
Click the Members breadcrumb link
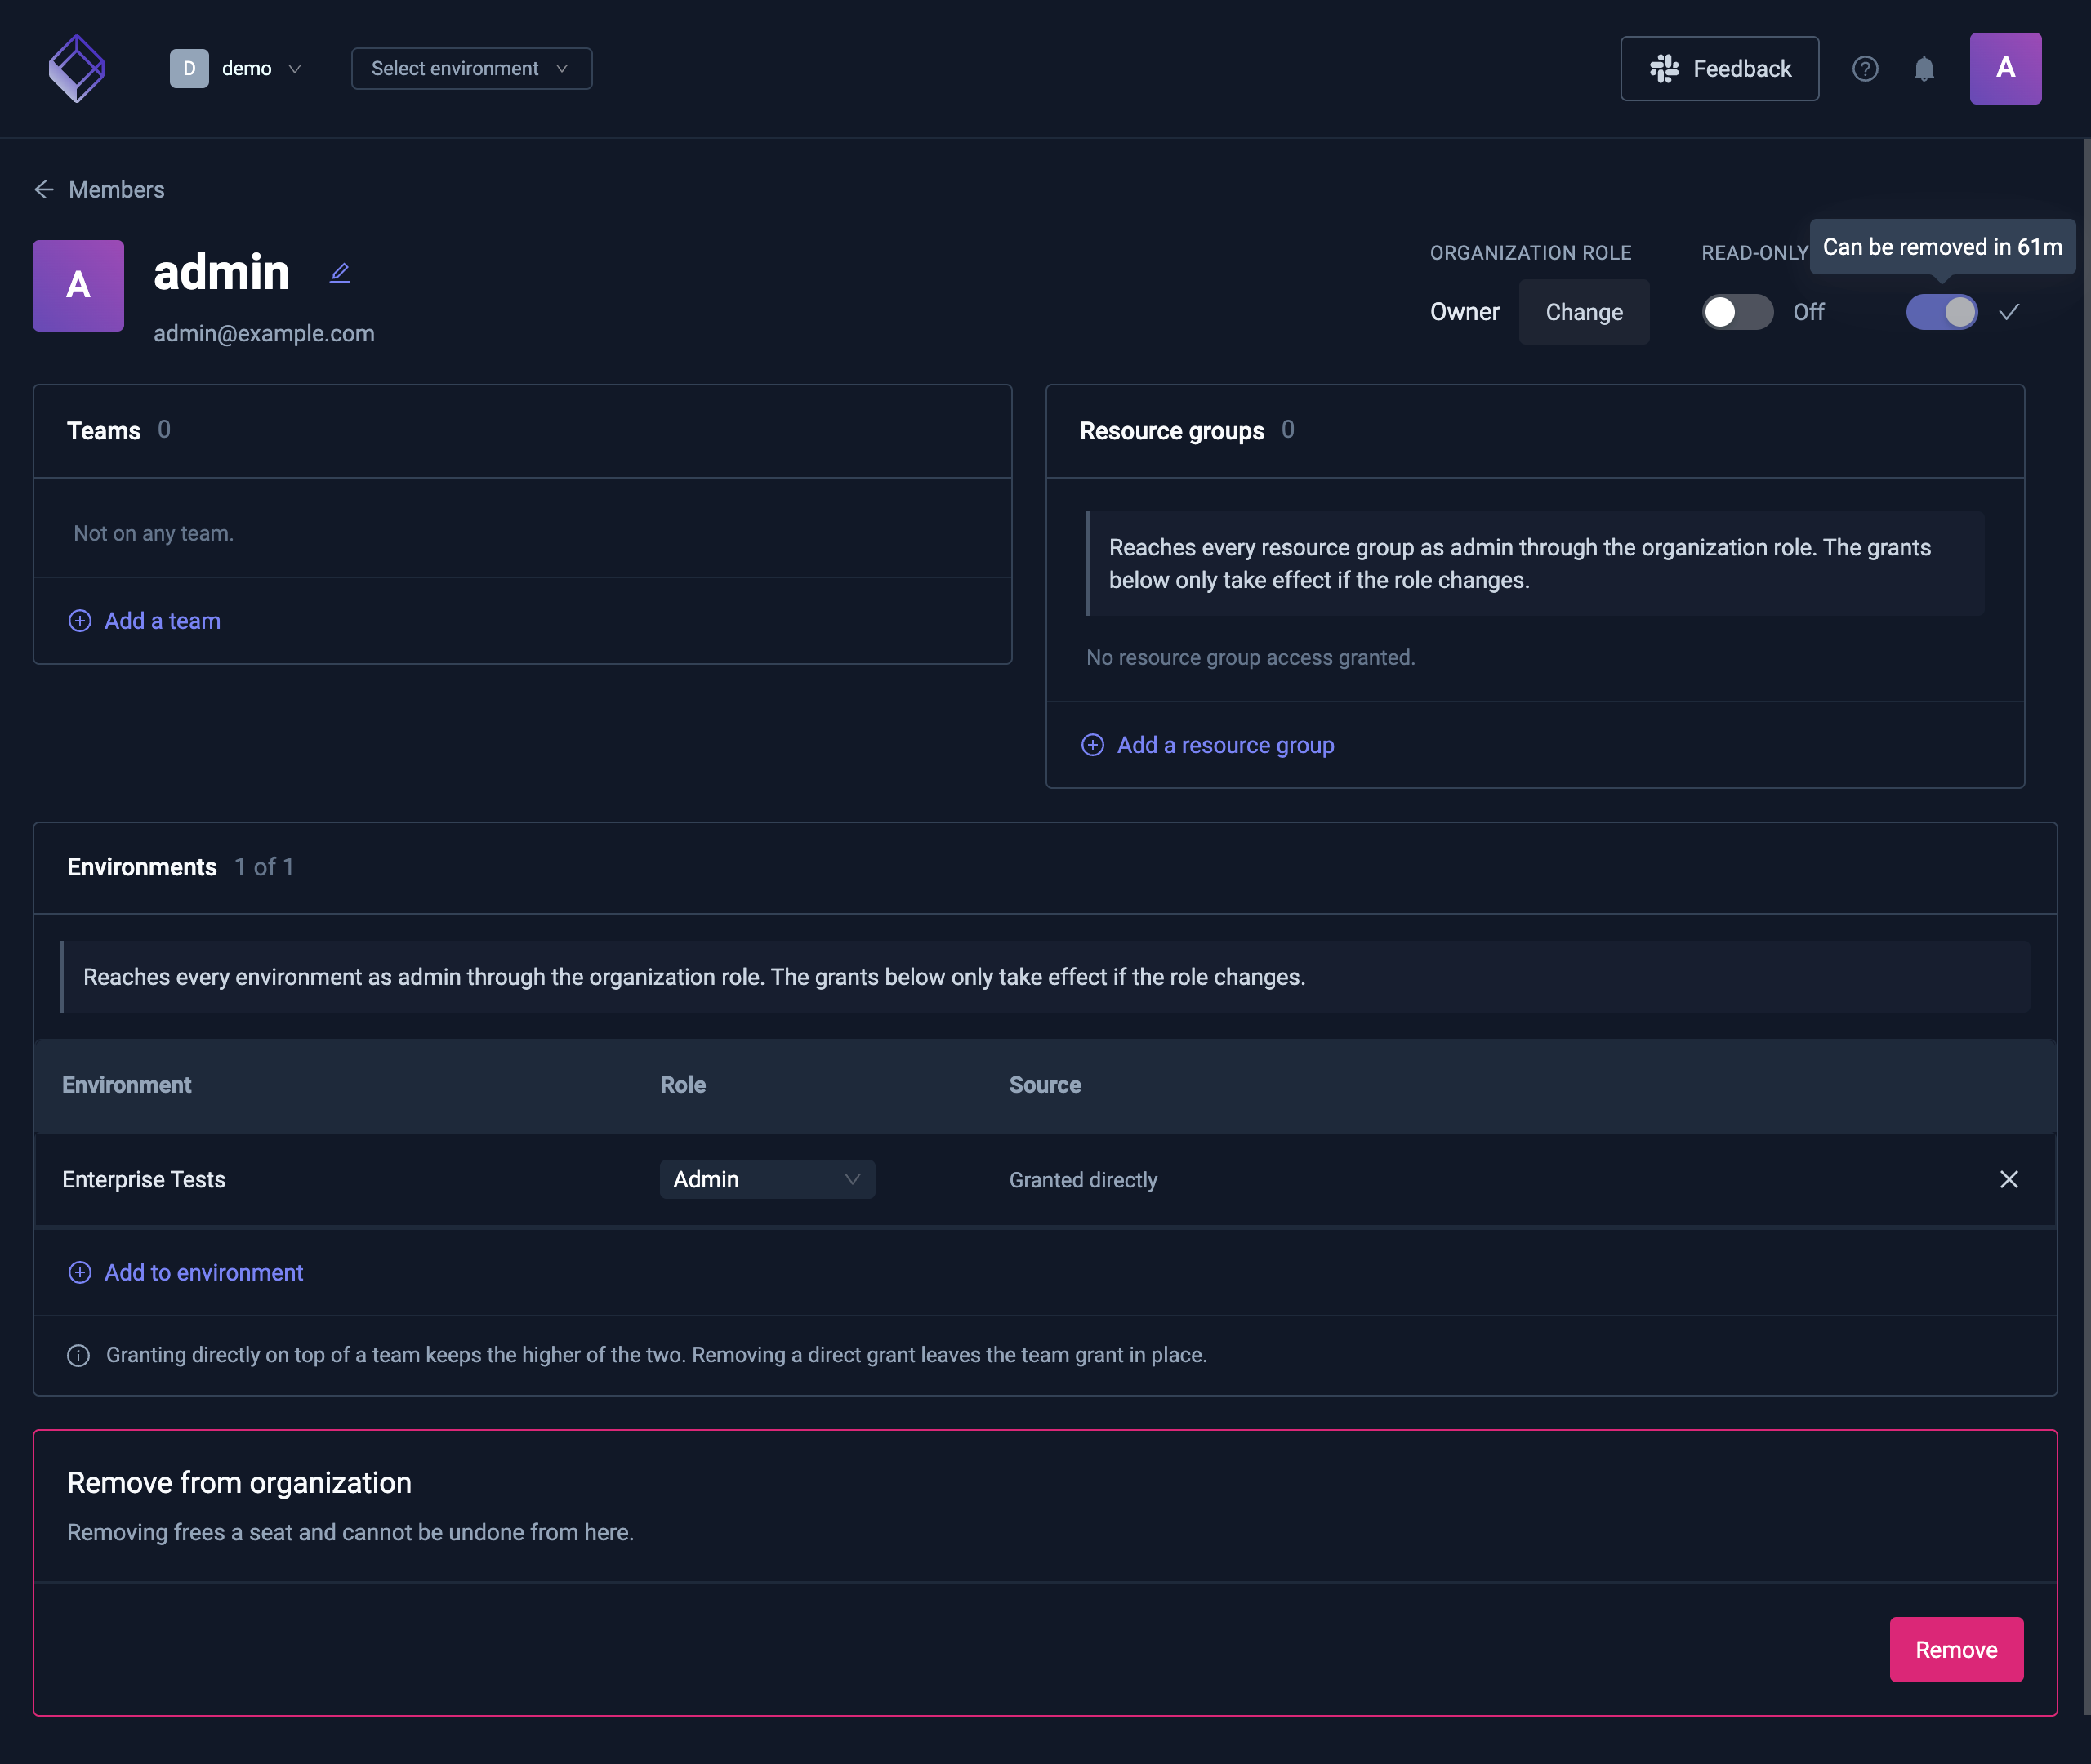point(116,190)
